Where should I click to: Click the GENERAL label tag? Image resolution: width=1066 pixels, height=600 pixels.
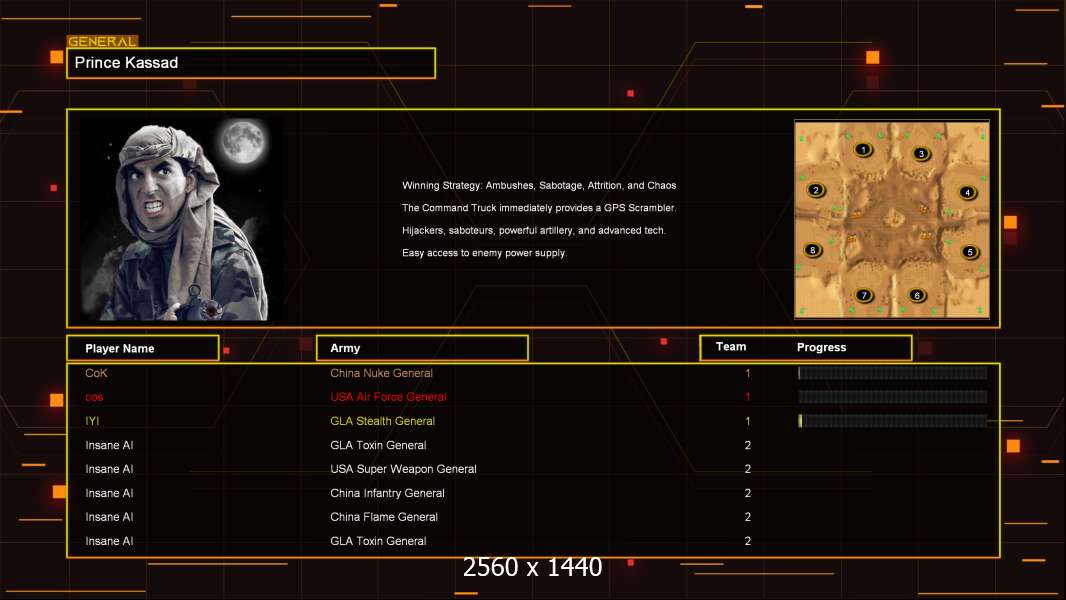coord(102,41)
